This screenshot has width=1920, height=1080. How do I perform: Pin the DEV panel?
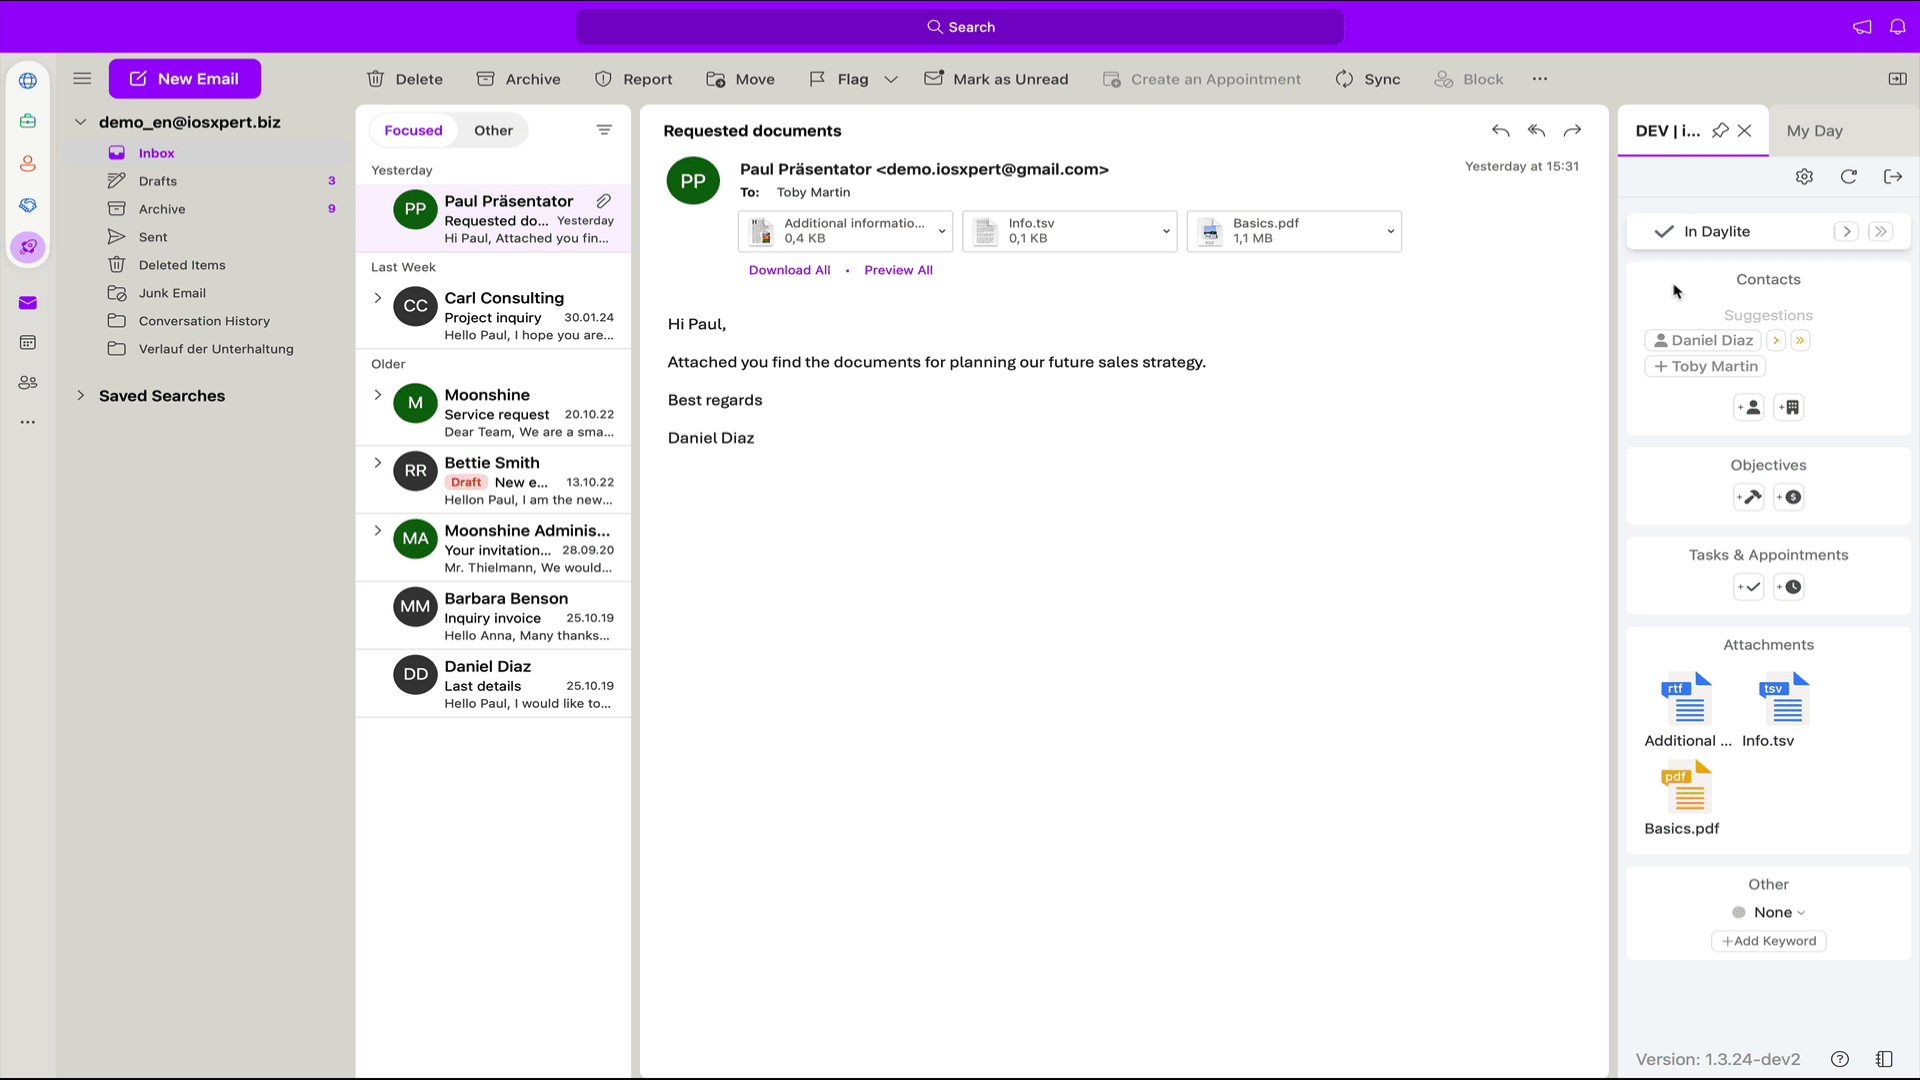1720,130
